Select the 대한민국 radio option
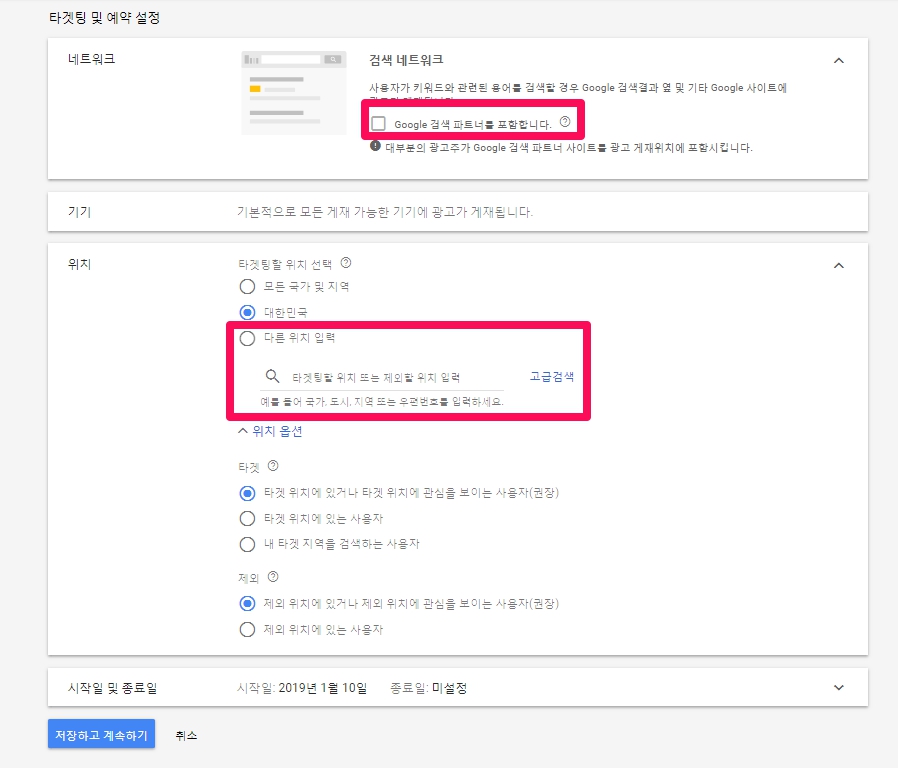Viewport: 898px width, 768px height. click(247, 312)
